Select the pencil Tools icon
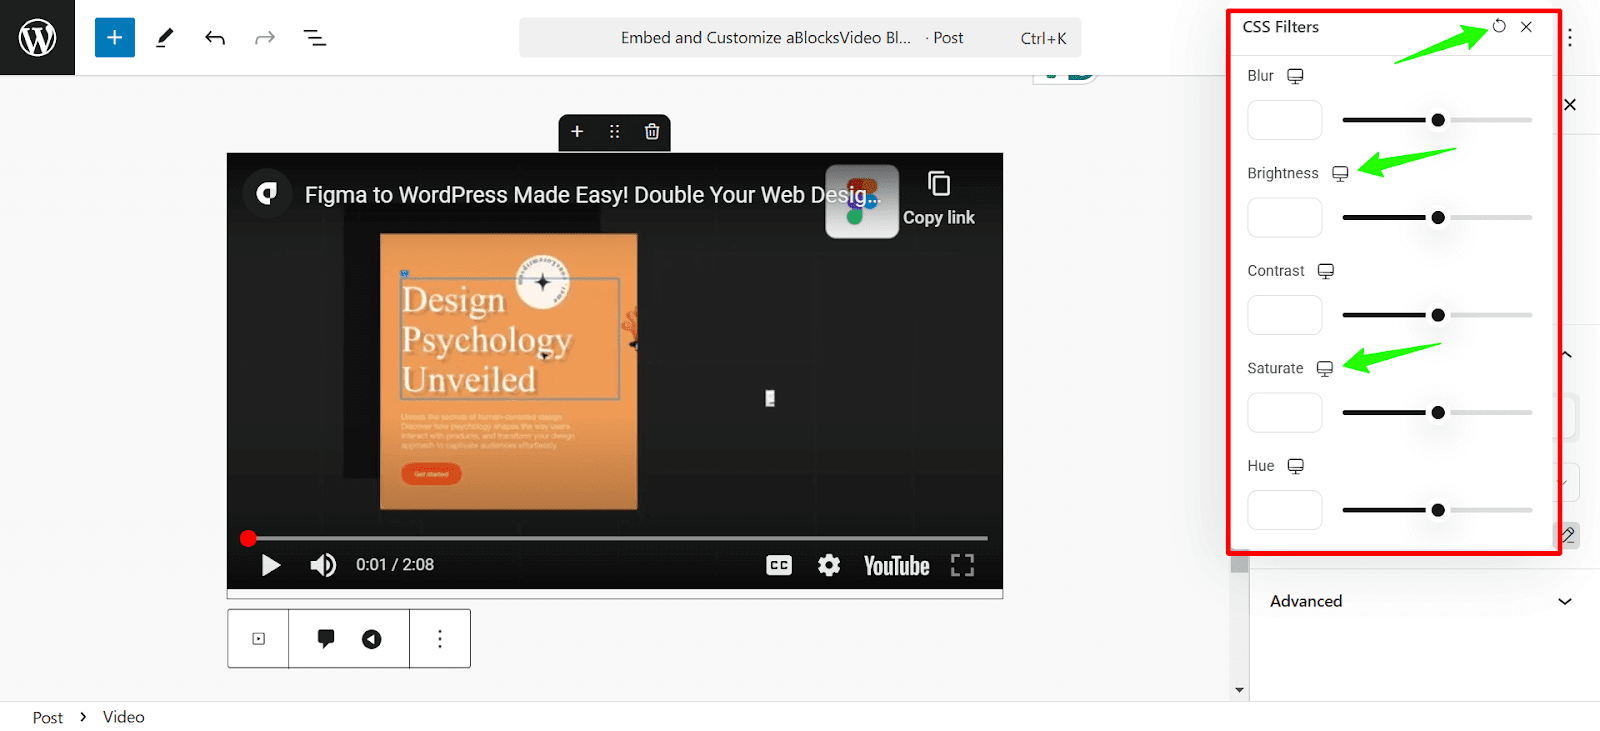The image size is (1600, 731). (165, 38)
